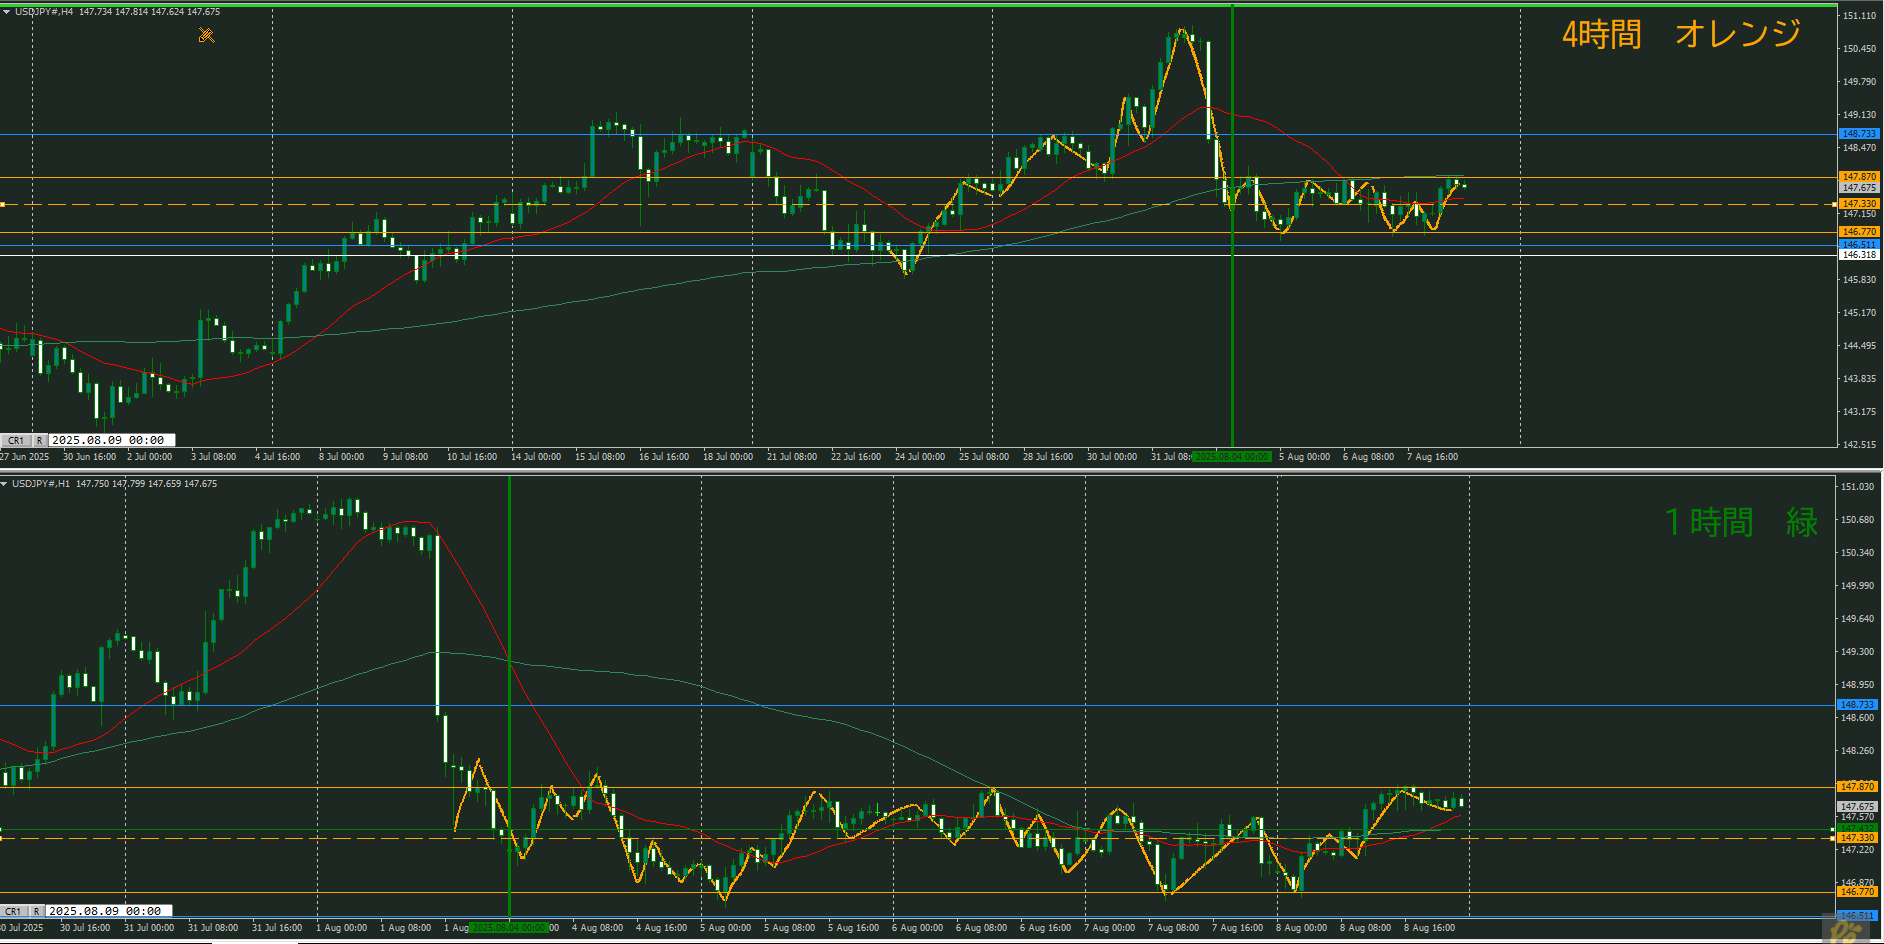Screen dimensions: 1884x944
Task: Click '1 Aug 00:00' on H1 time axis
Action: tap(342, 928)
